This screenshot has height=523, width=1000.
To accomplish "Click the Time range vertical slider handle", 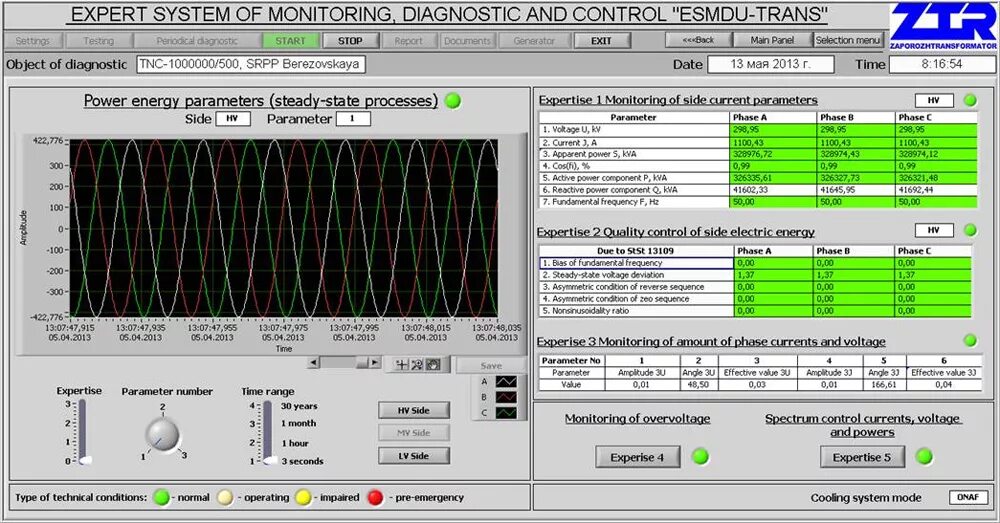I will coord(270,460).
